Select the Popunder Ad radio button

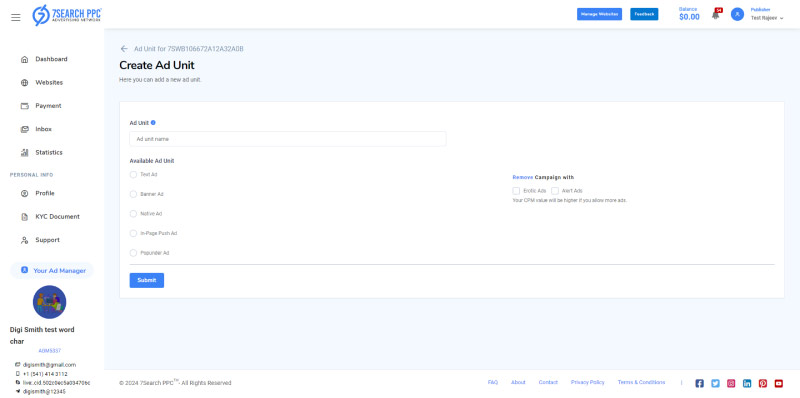tap(133, 253)
